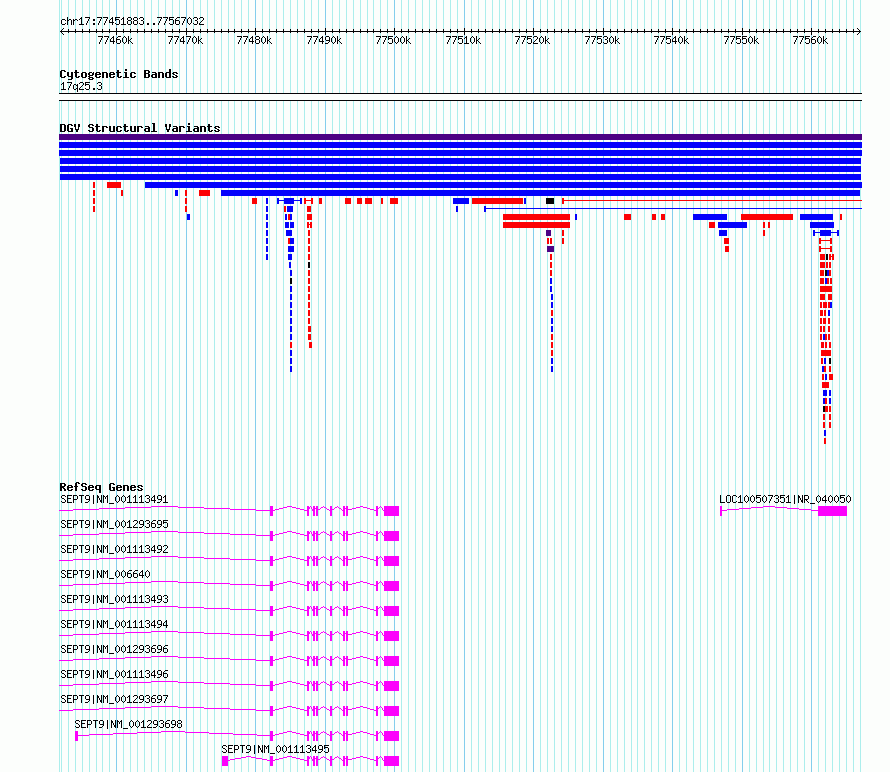
Task: Open SEPT9|NM_001113492 transcript label
Action: (114, 549)
